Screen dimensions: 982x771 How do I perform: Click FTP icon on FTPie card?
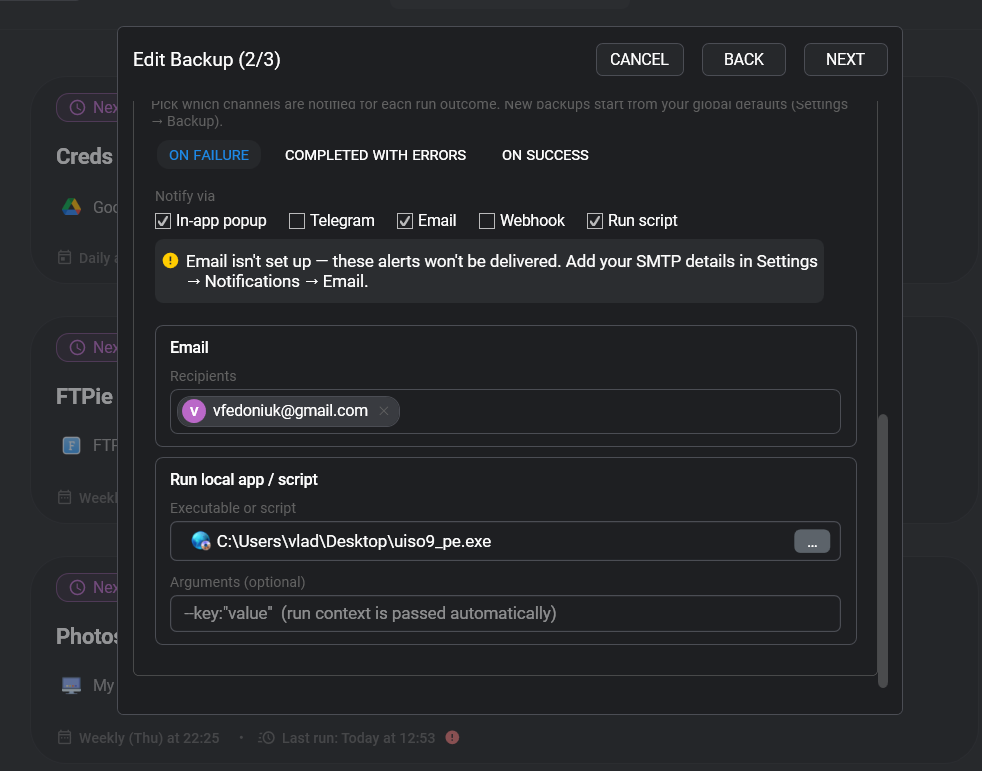click(x=71, y=445)
